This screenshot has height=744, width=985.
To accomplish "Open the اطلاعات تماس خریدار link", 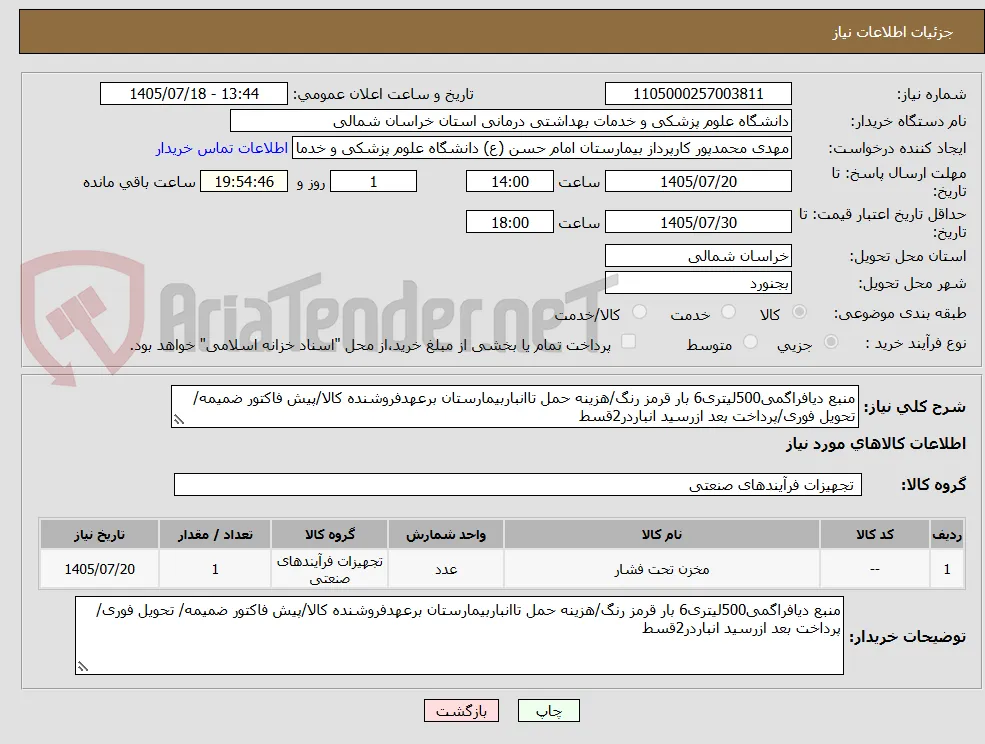I will click(x=222, y=148).
